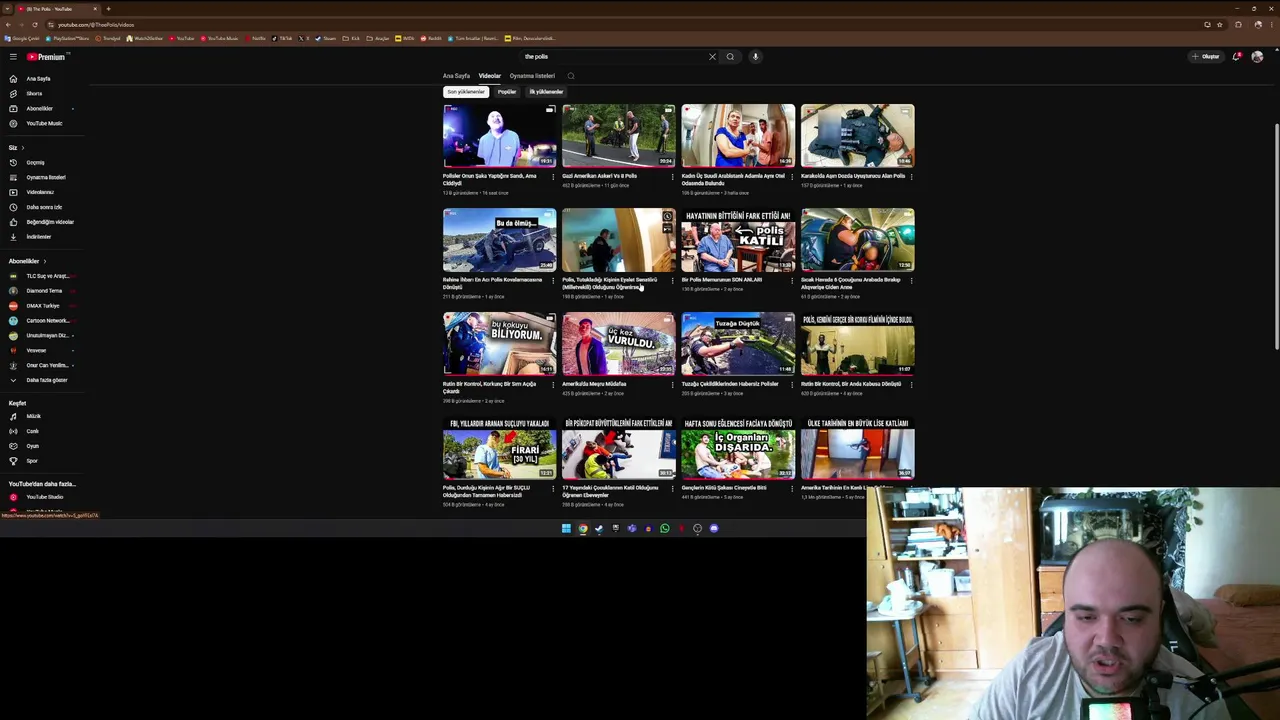Open WhatsApp from the Windows taskbar
The image size is (1280, 720).
pyautogui.click(x=665, y=529)
